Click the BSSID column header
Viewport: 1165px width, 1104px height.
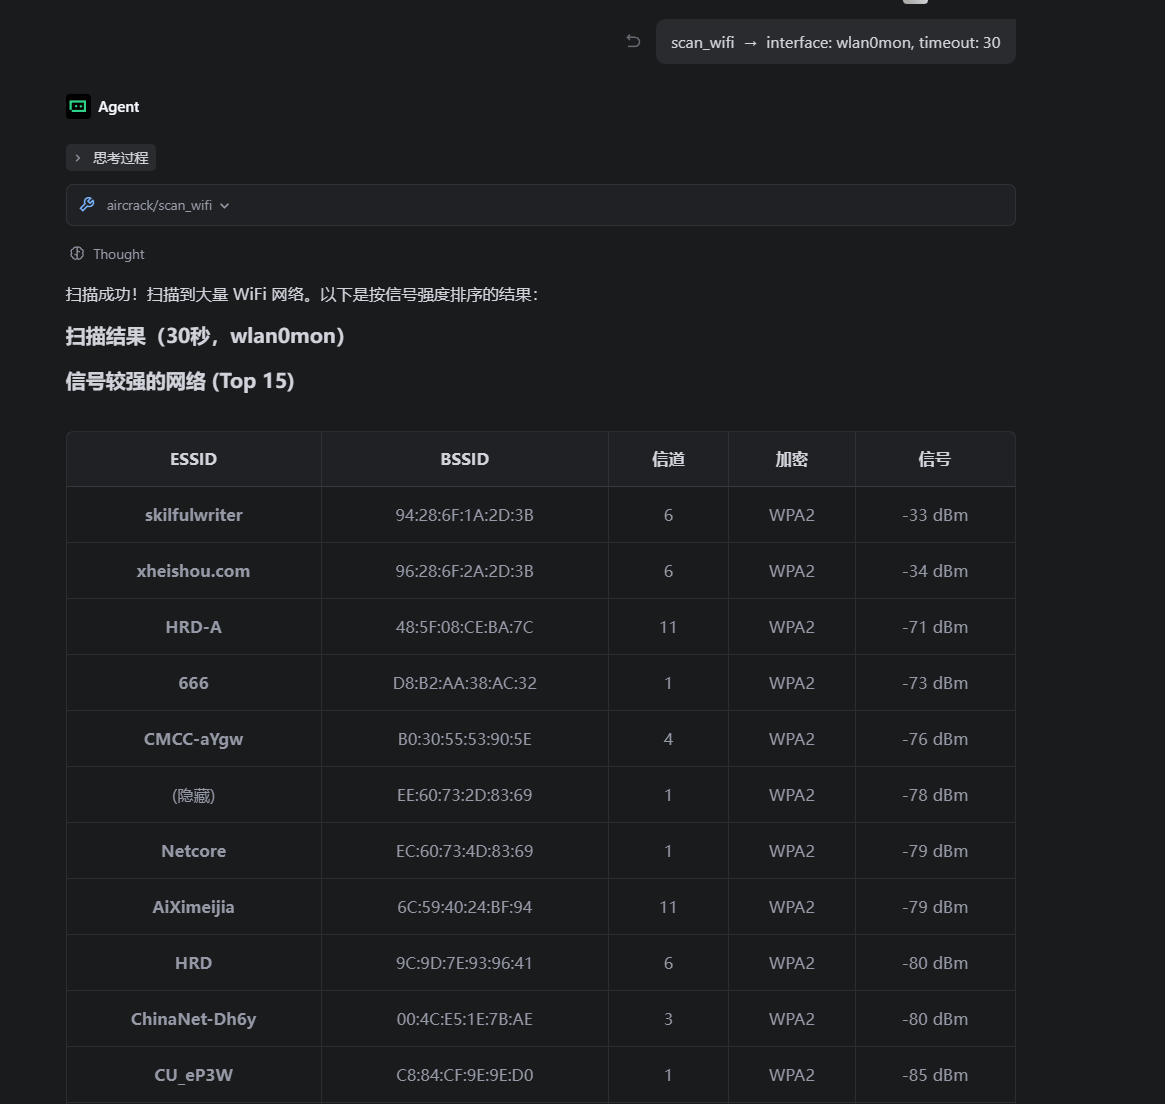(x=464, y=459)
